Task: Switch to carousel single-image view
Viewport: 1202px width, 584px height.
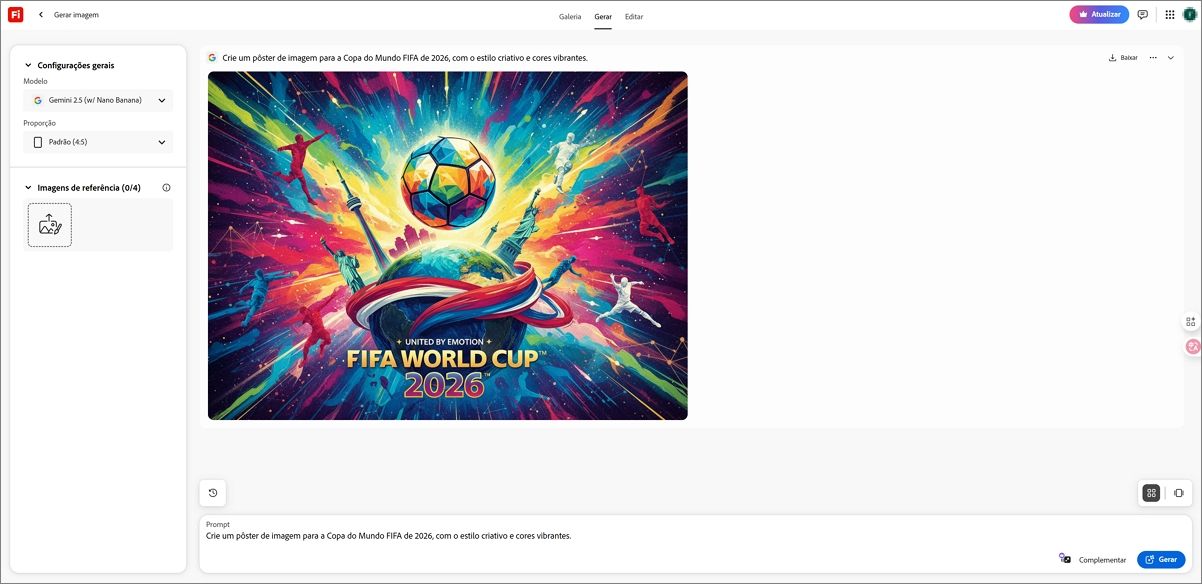Action: click(x=1179, y=493)
